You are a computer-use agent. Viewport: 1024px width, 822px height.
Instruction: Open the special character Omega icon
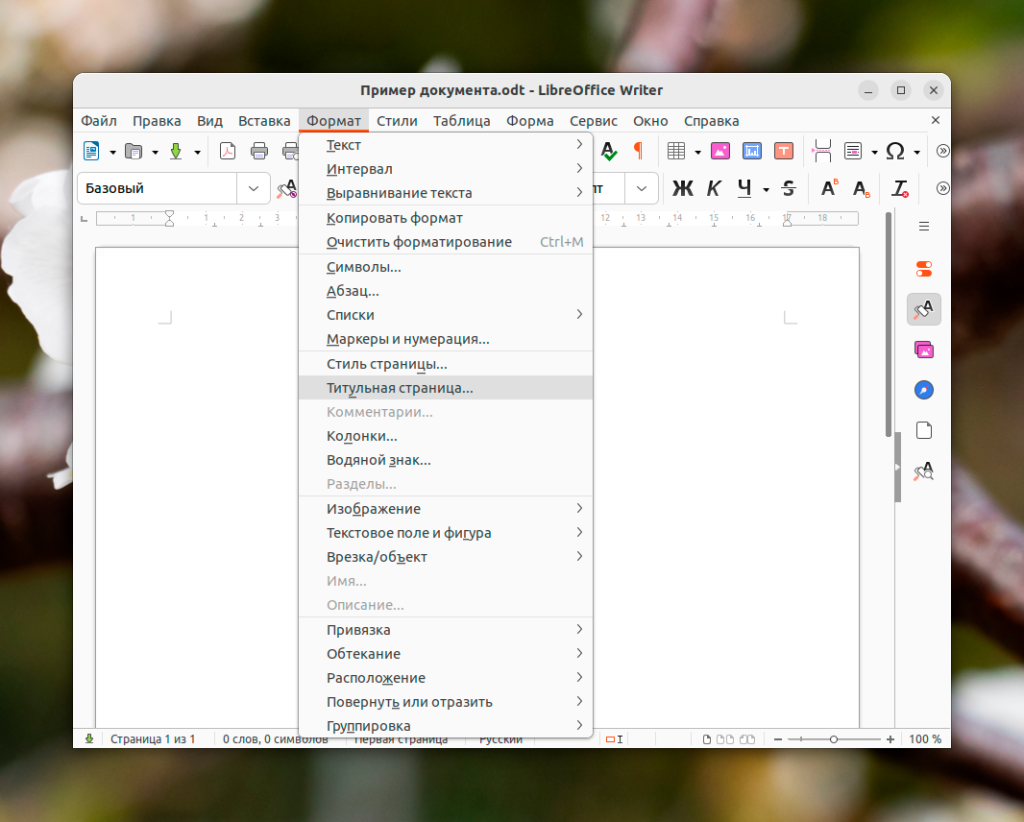(x=895, y=151)
